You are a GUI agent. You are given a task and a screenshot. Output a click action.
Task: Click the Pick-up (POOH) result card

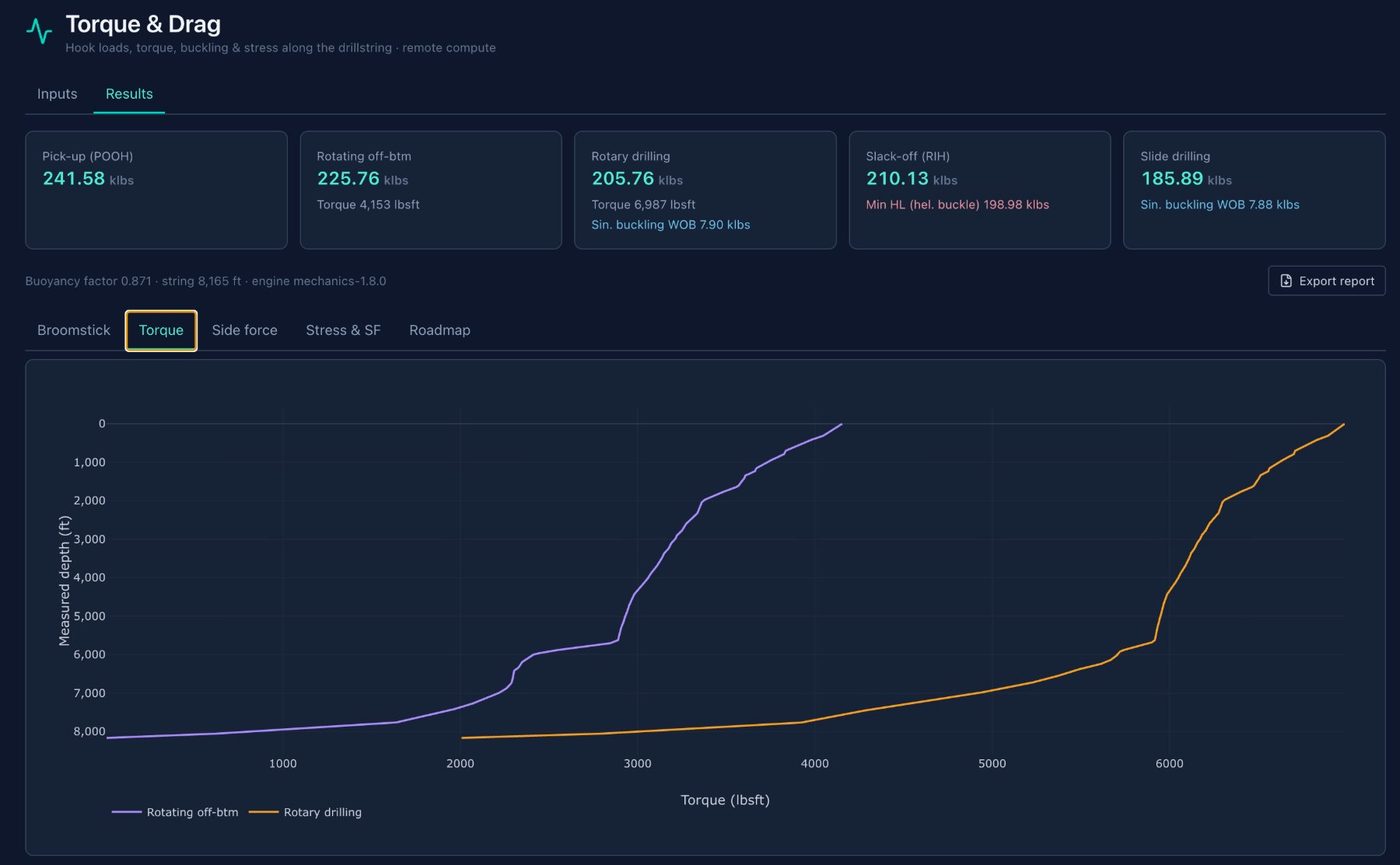pos(156,190)
